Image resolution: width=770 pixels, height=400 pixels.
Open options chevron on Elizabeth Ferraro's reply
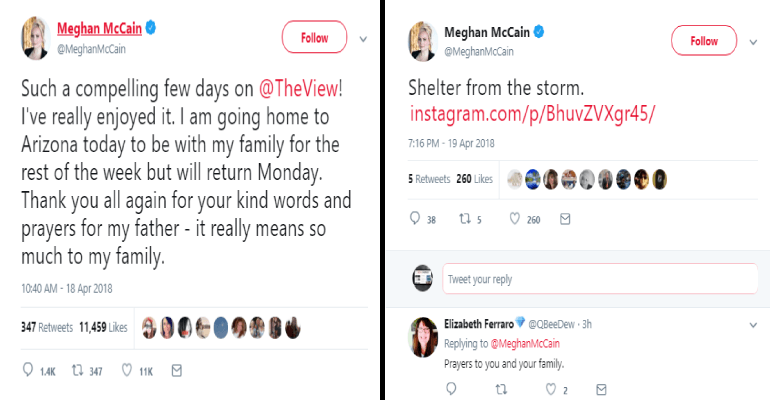click(753, 325)
